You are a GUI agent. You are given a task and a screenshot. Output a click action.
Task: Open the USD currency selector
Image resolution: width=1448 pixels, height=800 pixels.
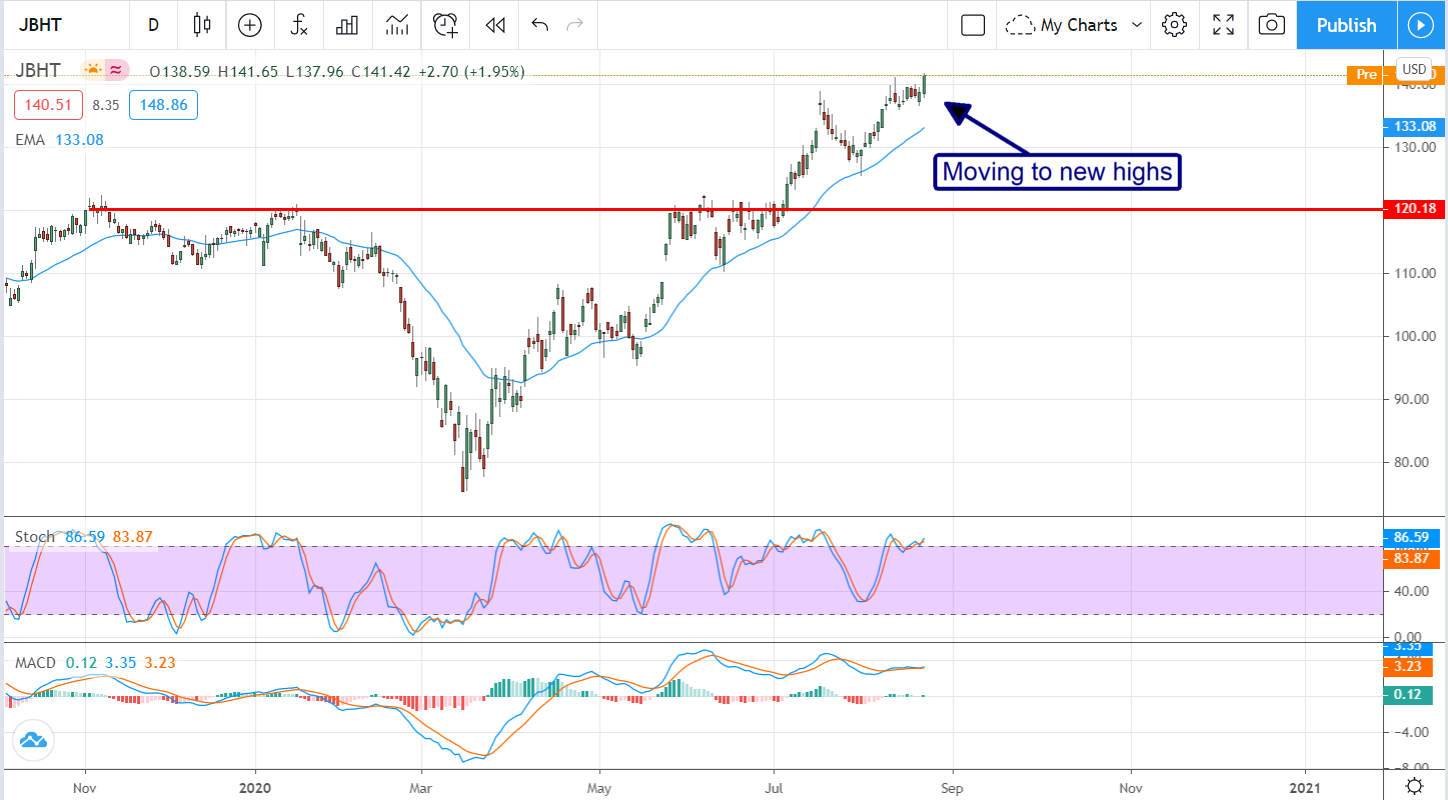1414,68
